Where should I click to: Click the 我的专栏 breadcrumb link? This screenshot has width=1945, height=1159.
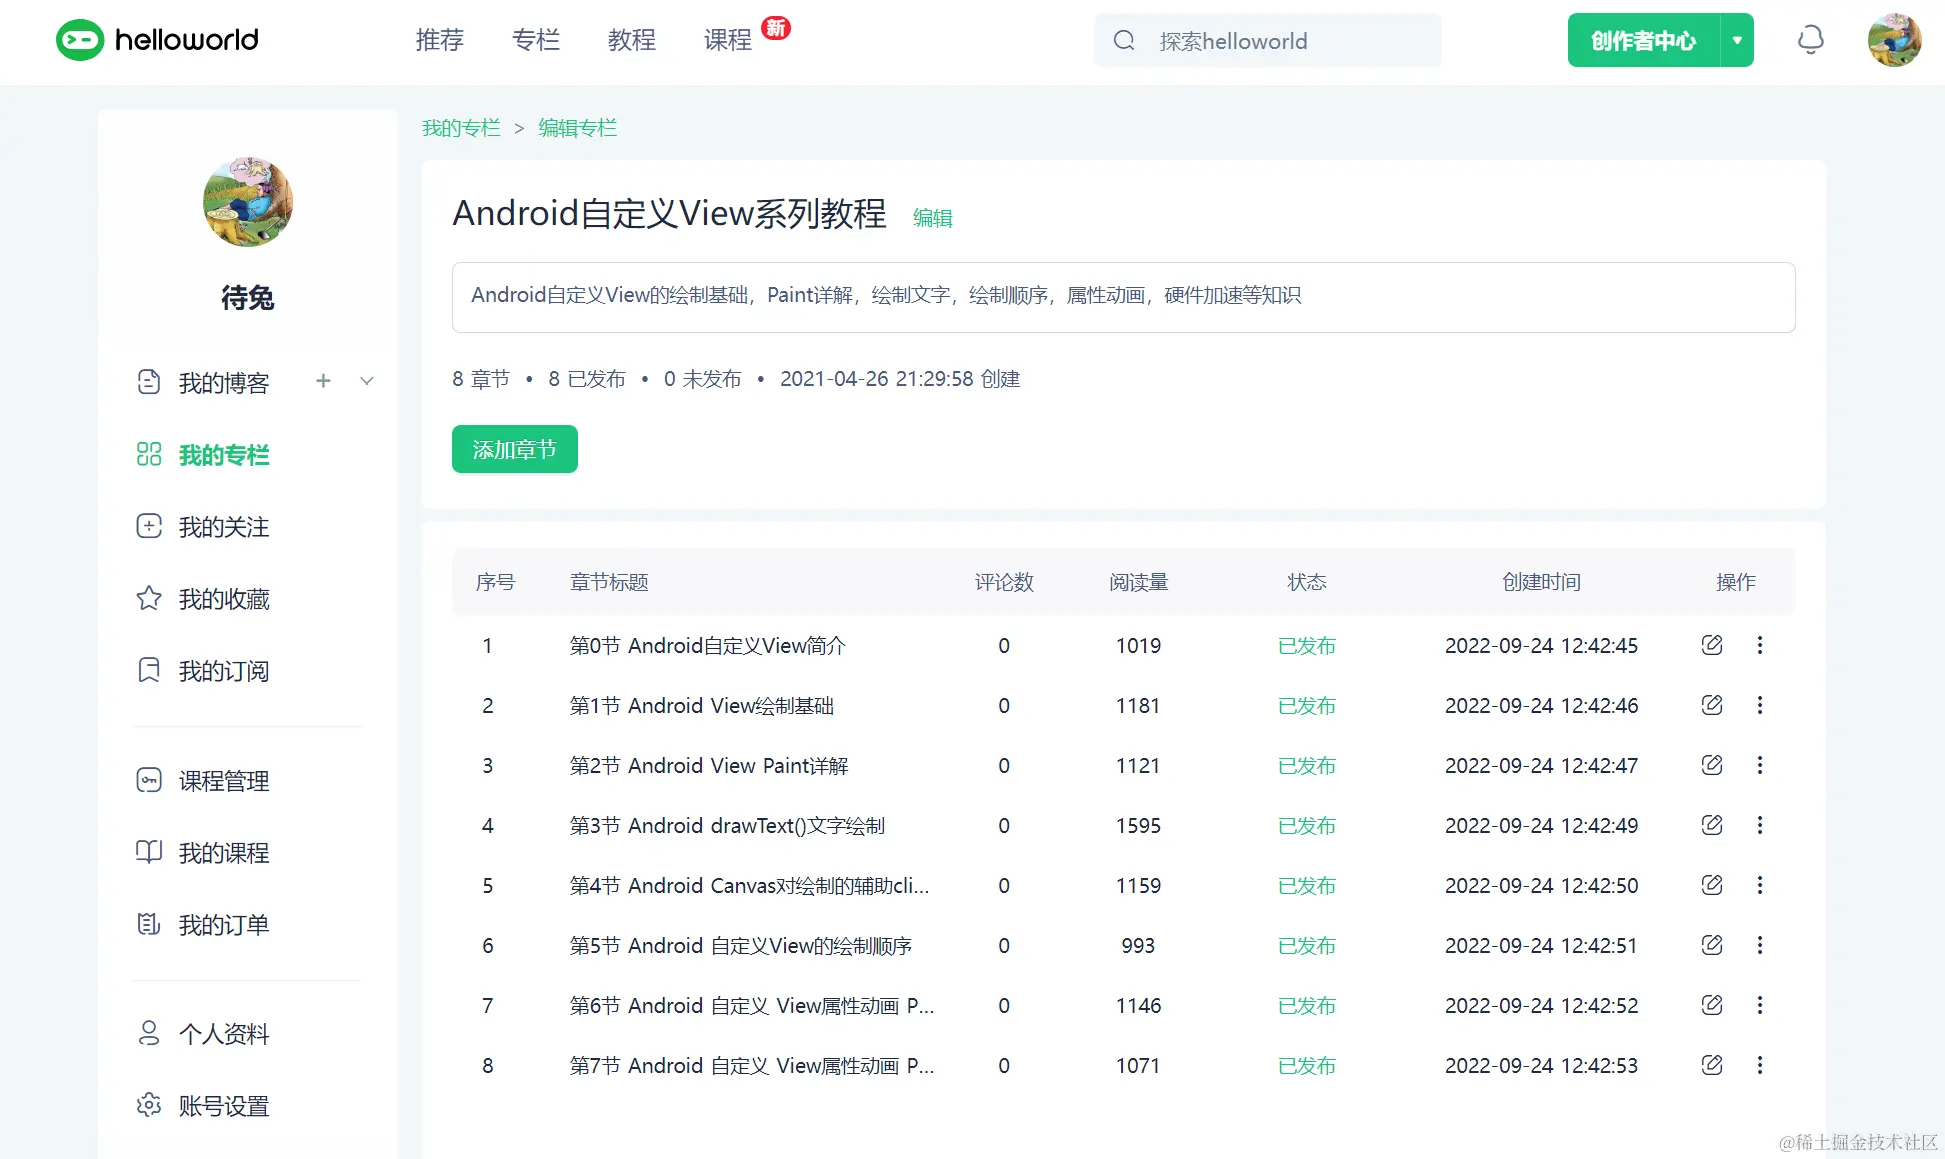click(461, 128)
